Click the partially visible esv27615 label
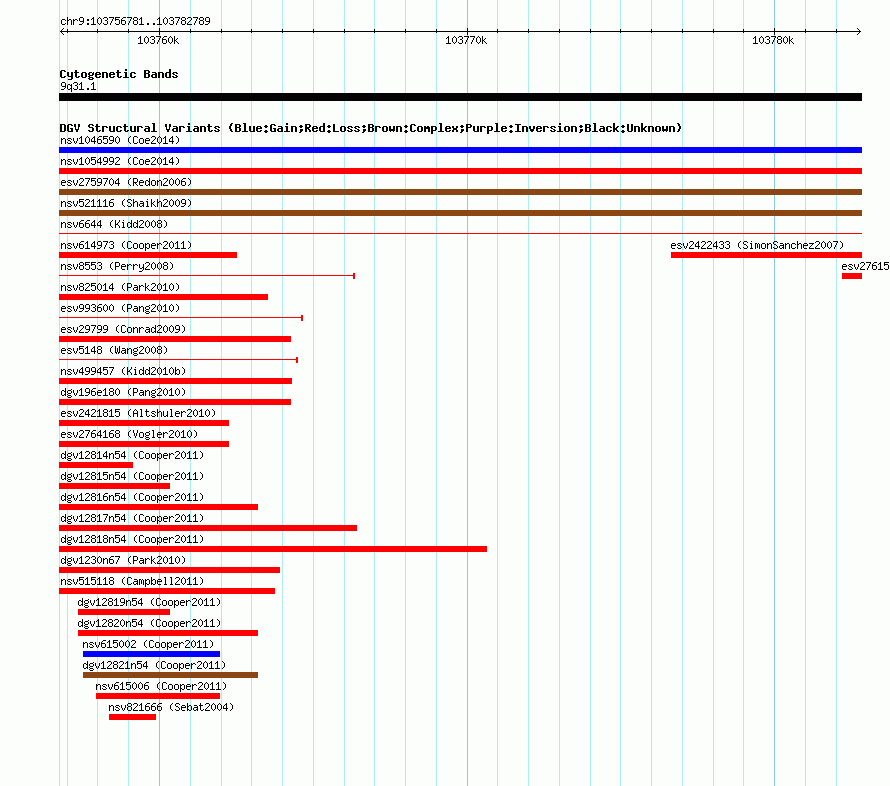This screenshot has height=786, width=890. click(866, 266)
